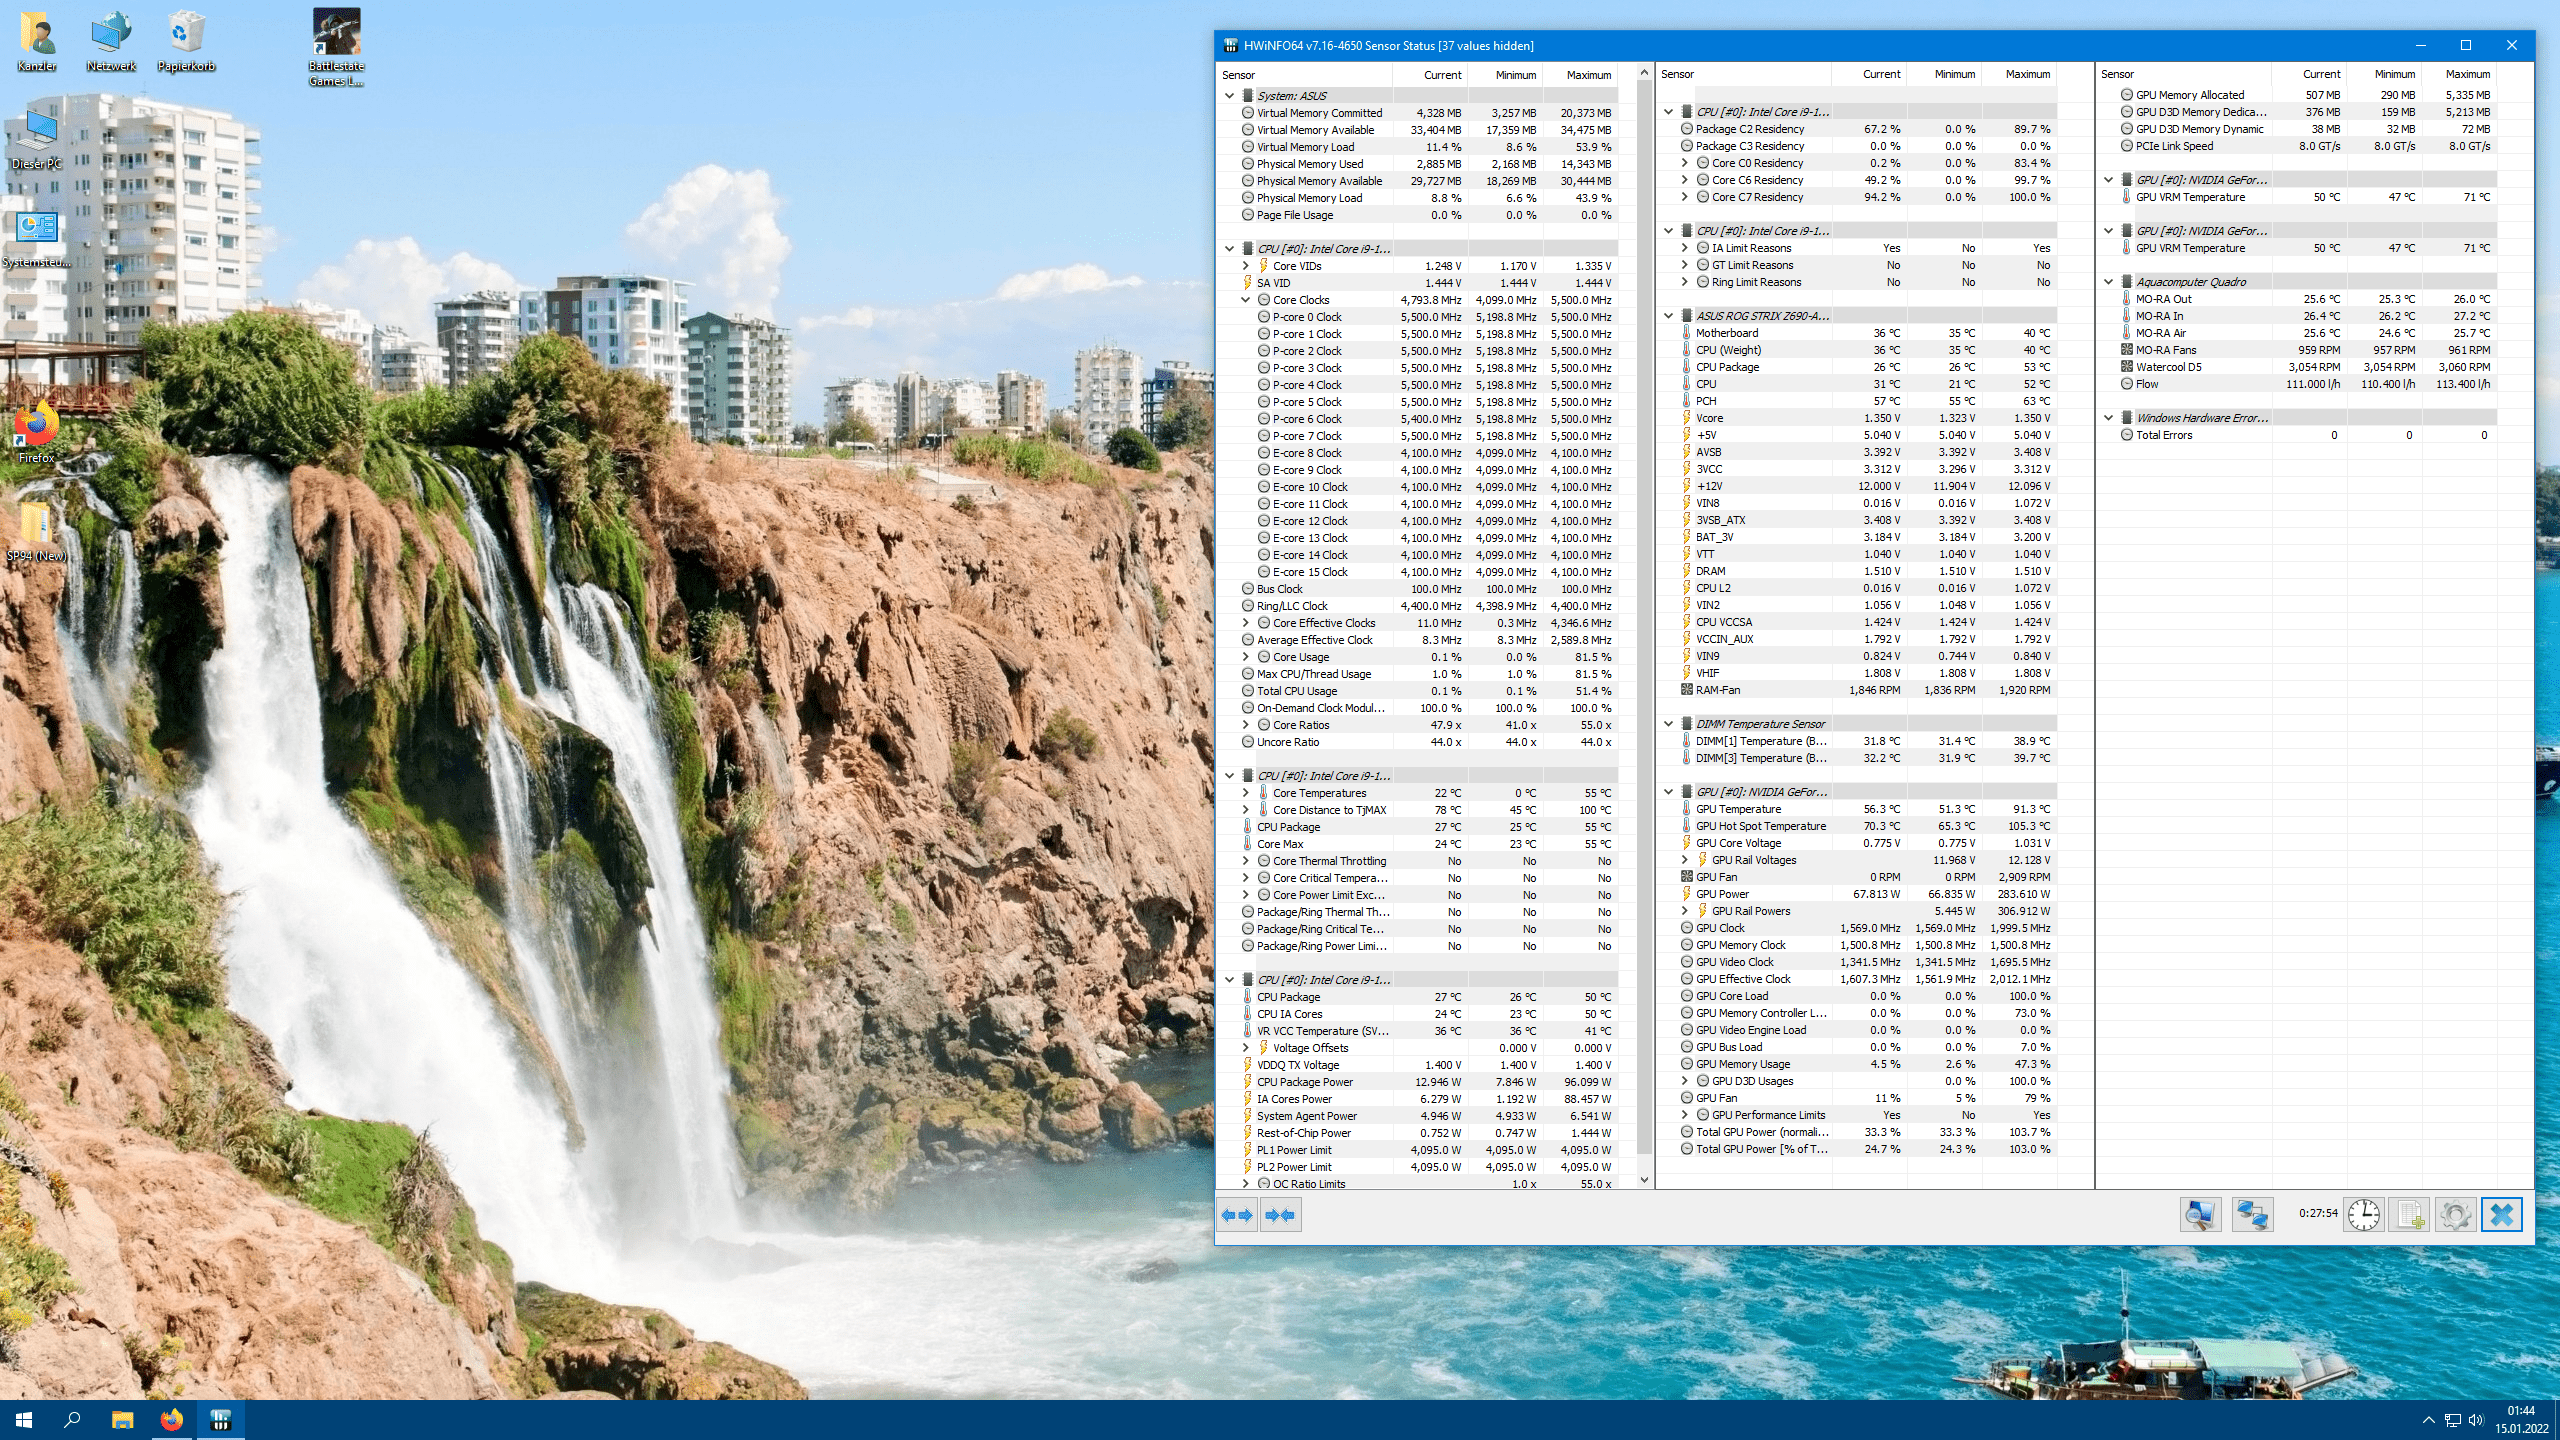Viewport: 2560px width, 1440px height.
Task: Click the network connection icon in HWiNFO toolbar
Action: pyautogui.click(x=2252, y=1215)
